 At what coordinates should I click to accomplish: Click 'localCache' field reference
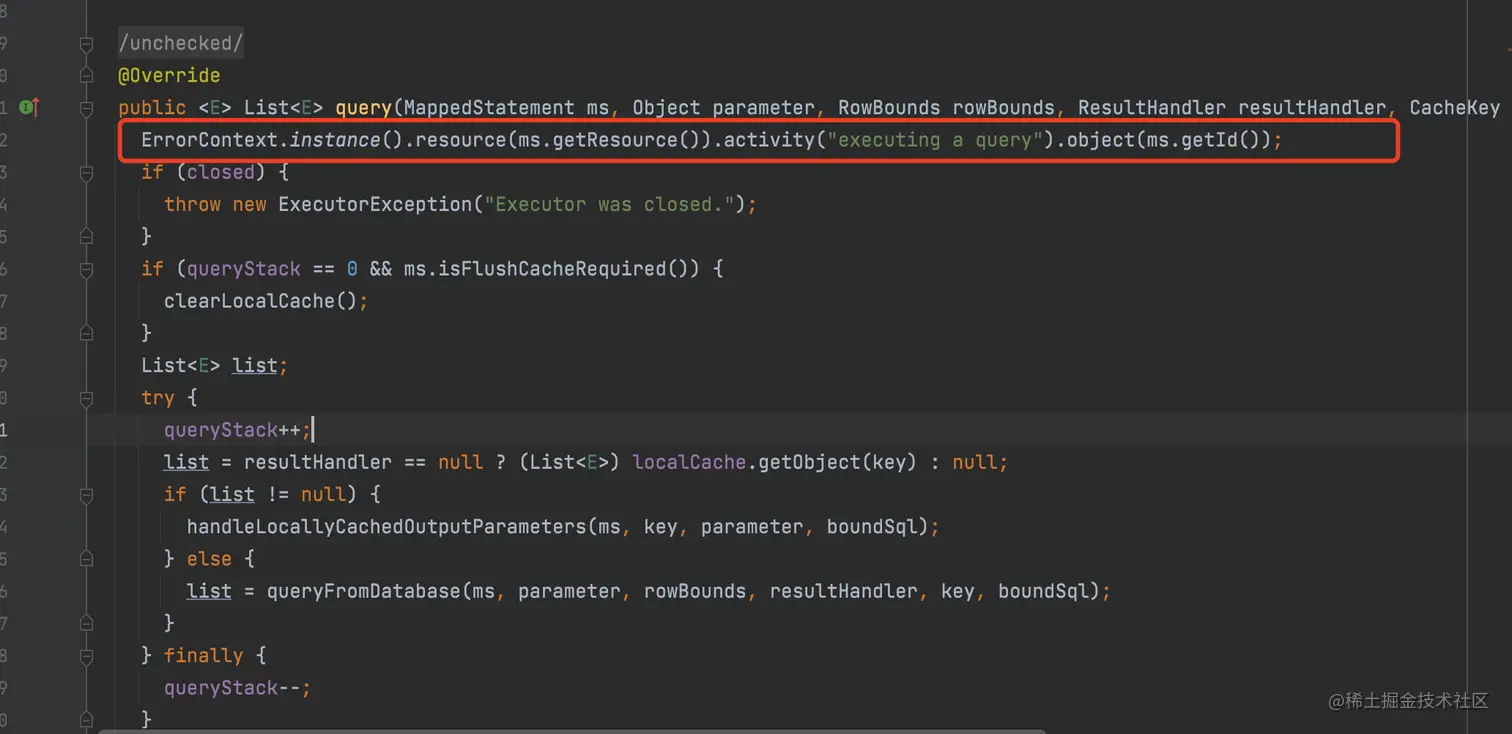689,462
